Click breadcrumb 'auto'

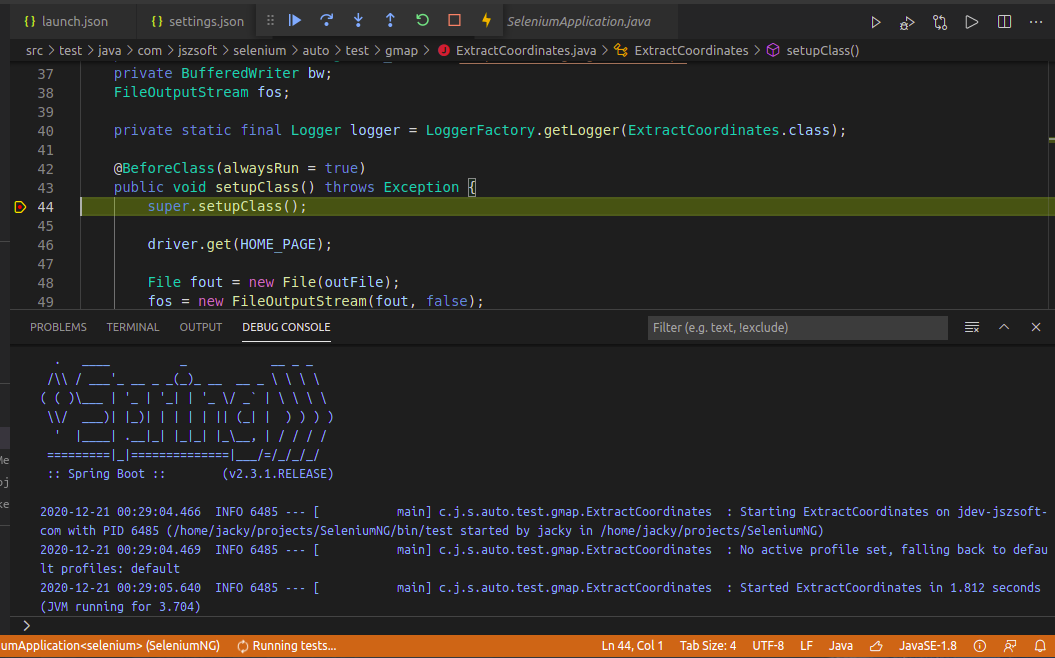(x=316, y=50)
